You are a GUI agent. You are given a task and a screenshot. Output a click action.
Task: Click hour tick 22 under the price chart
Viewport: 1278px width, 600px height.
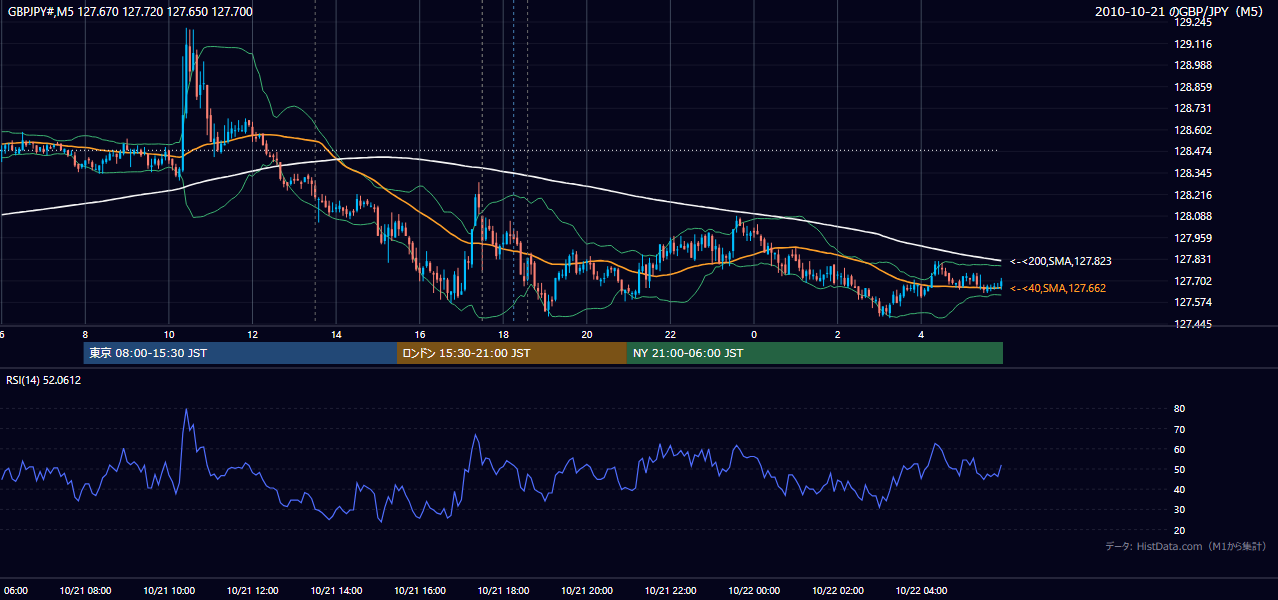click(x=670, y=334)
